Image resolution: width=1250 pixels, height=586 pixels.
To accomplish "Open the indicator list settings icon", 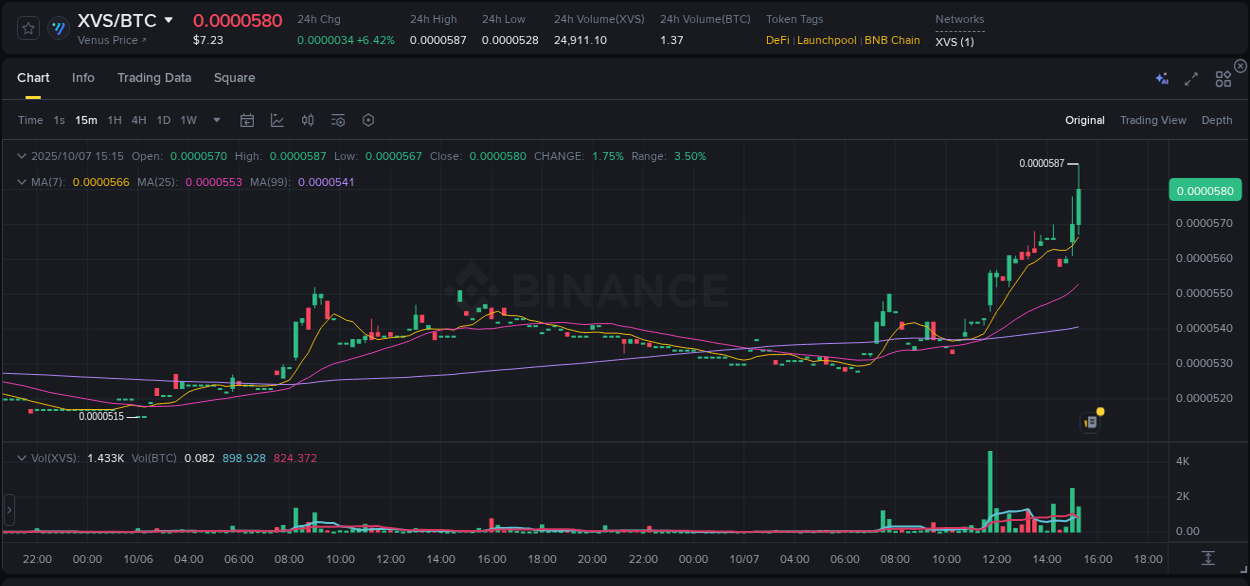I will [337, 120].
